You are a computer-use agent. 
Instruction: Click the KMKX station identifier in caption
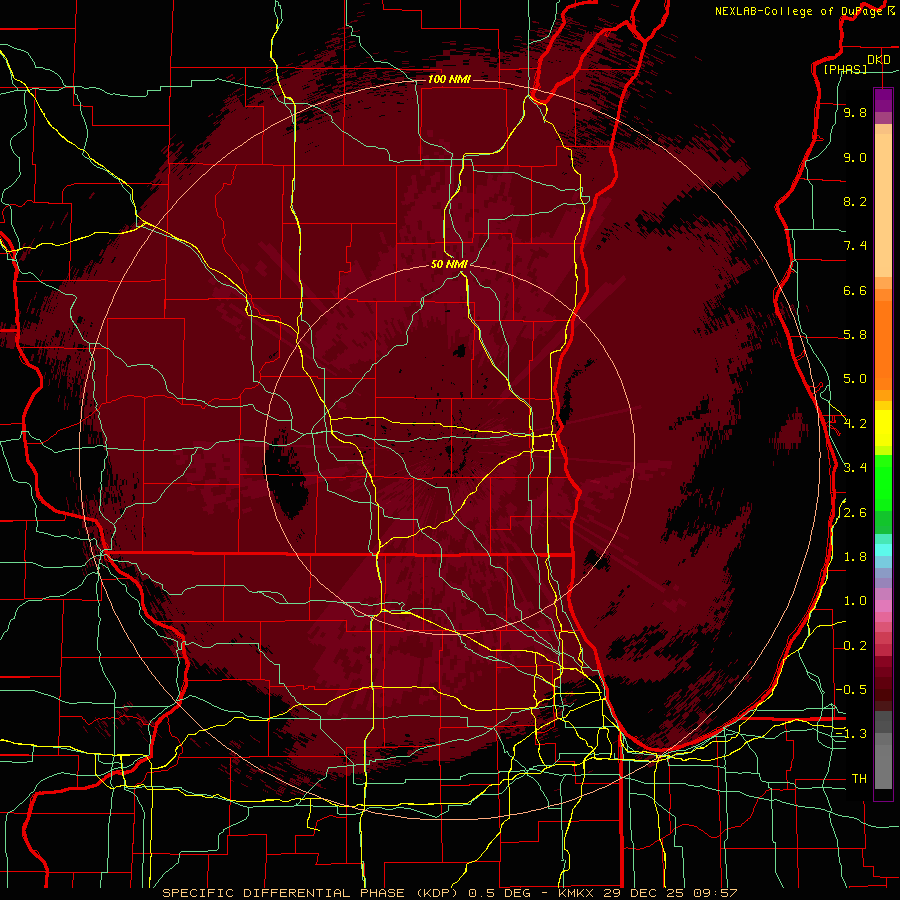(x=576, y=893)
